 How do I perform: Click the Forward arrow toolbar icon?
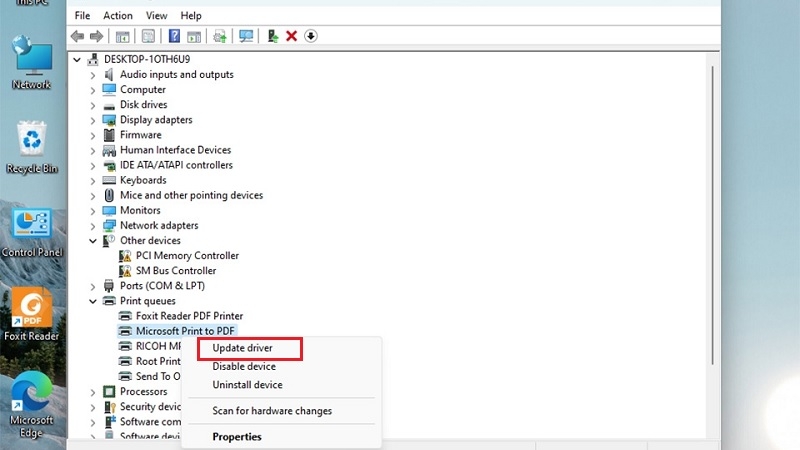[x=96, y=36]
